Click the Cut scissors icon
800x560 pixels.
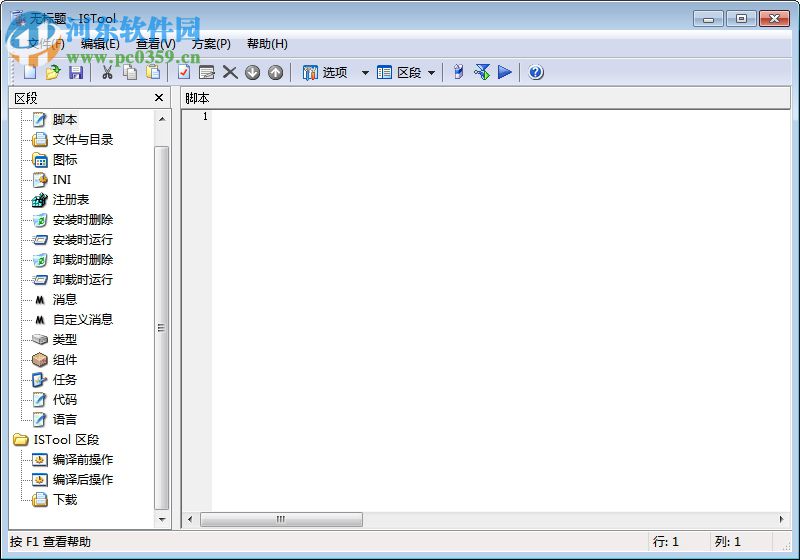[x=107, y=72]
